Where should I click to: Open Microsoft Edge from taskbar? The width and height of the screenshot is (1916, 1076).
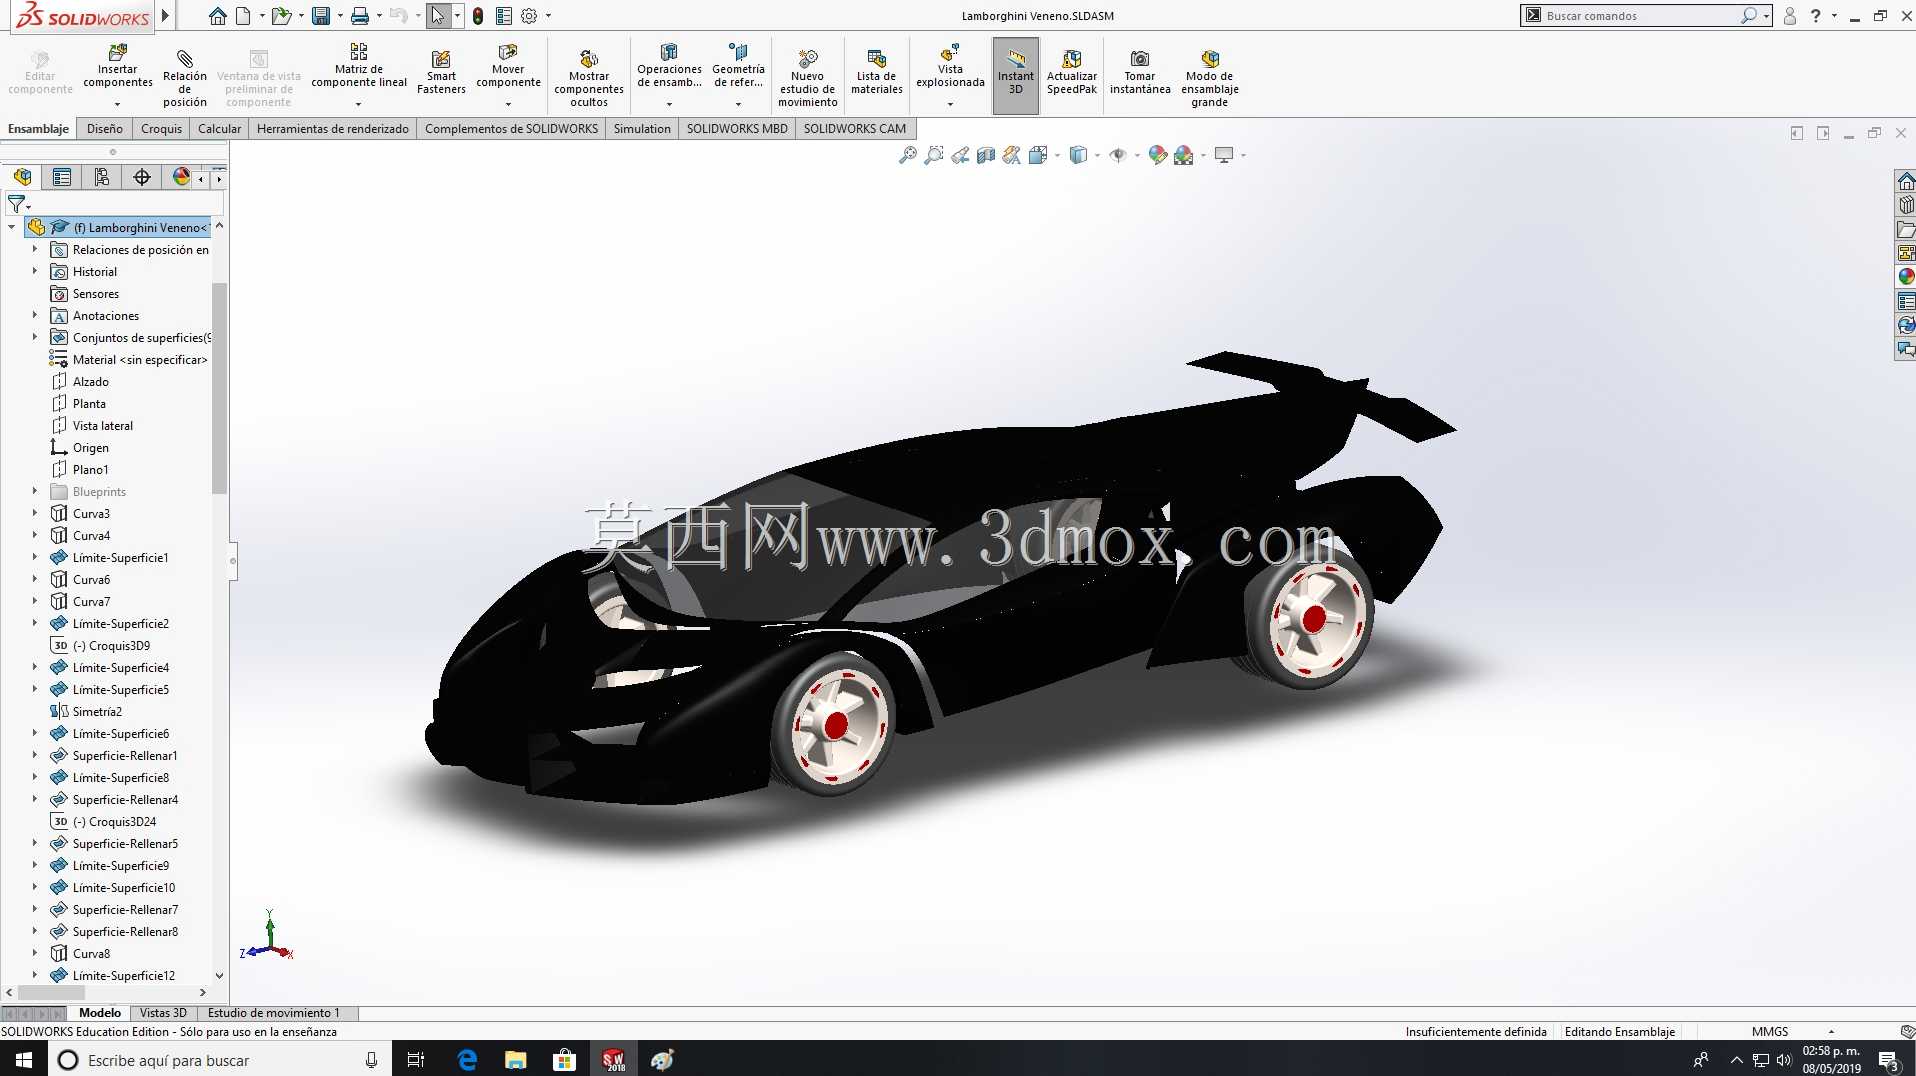point(467,1060)
